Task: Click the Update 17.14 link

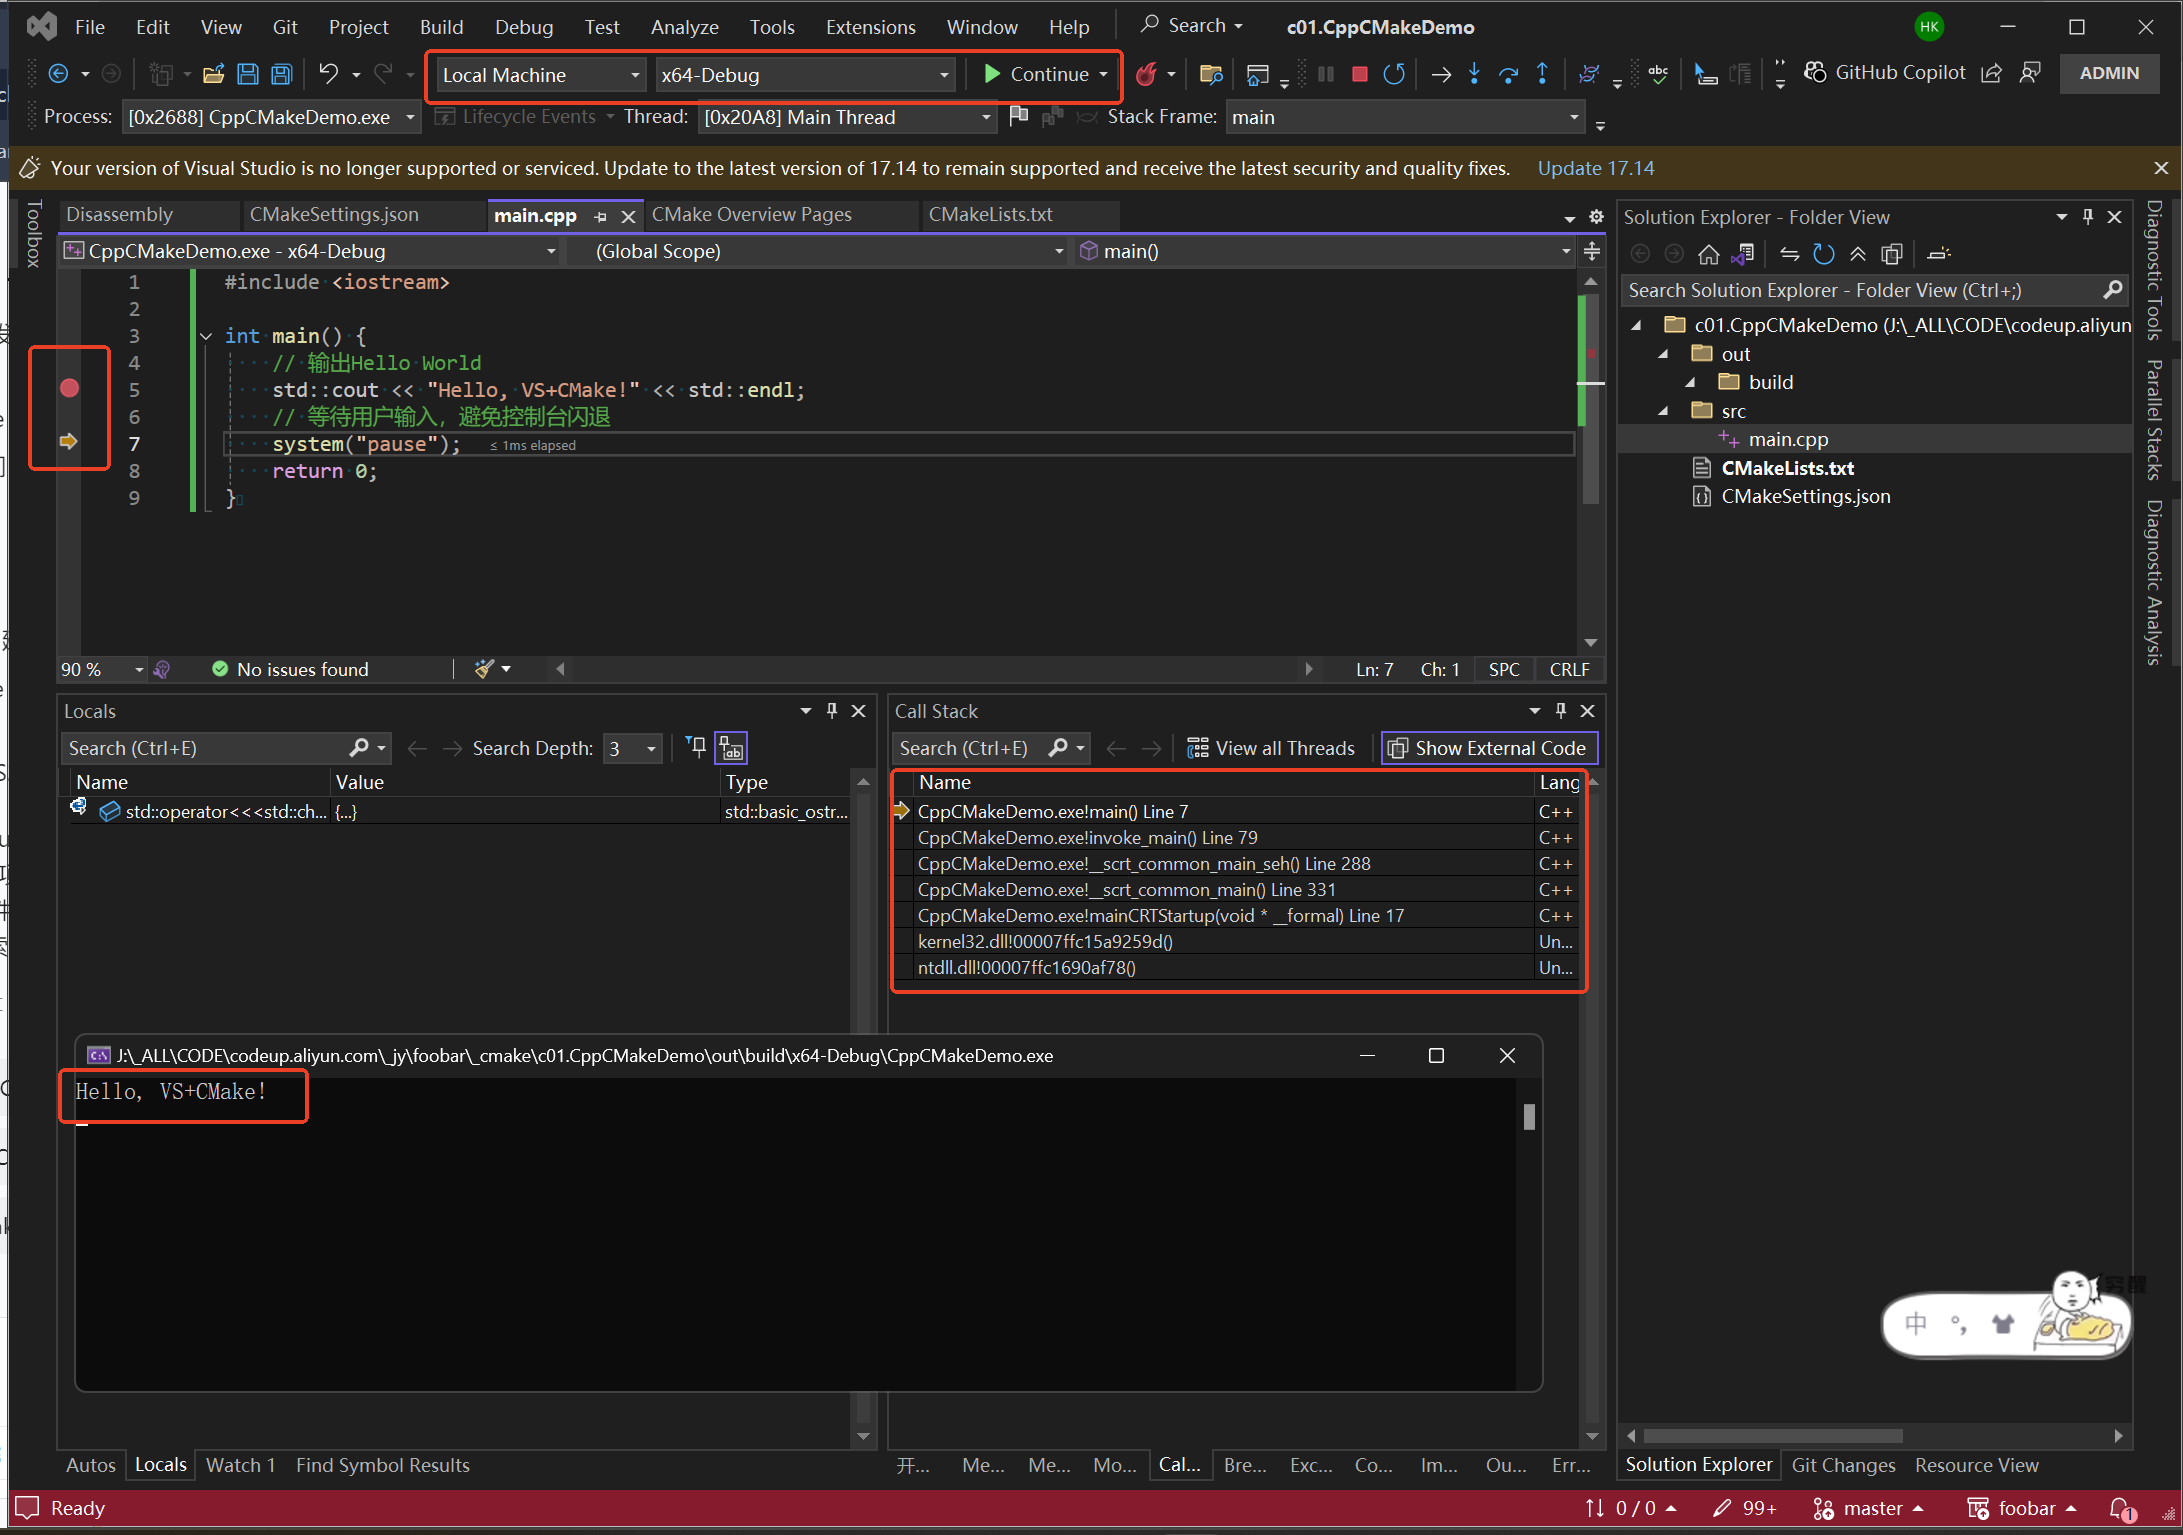Action: click(x=1596, y=168)
